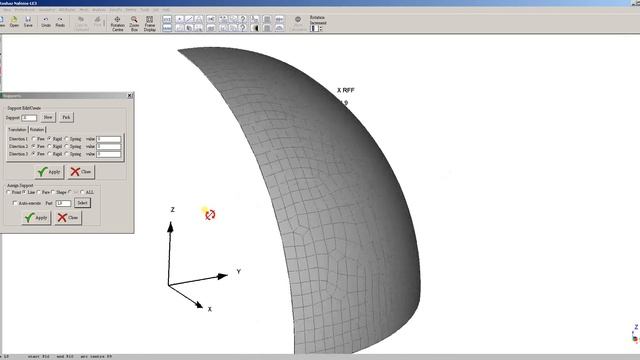This screenshot has width=640, height=360.
Task: Click the rotation marker icon in the viewport
Action: click(x=210, y=215)
